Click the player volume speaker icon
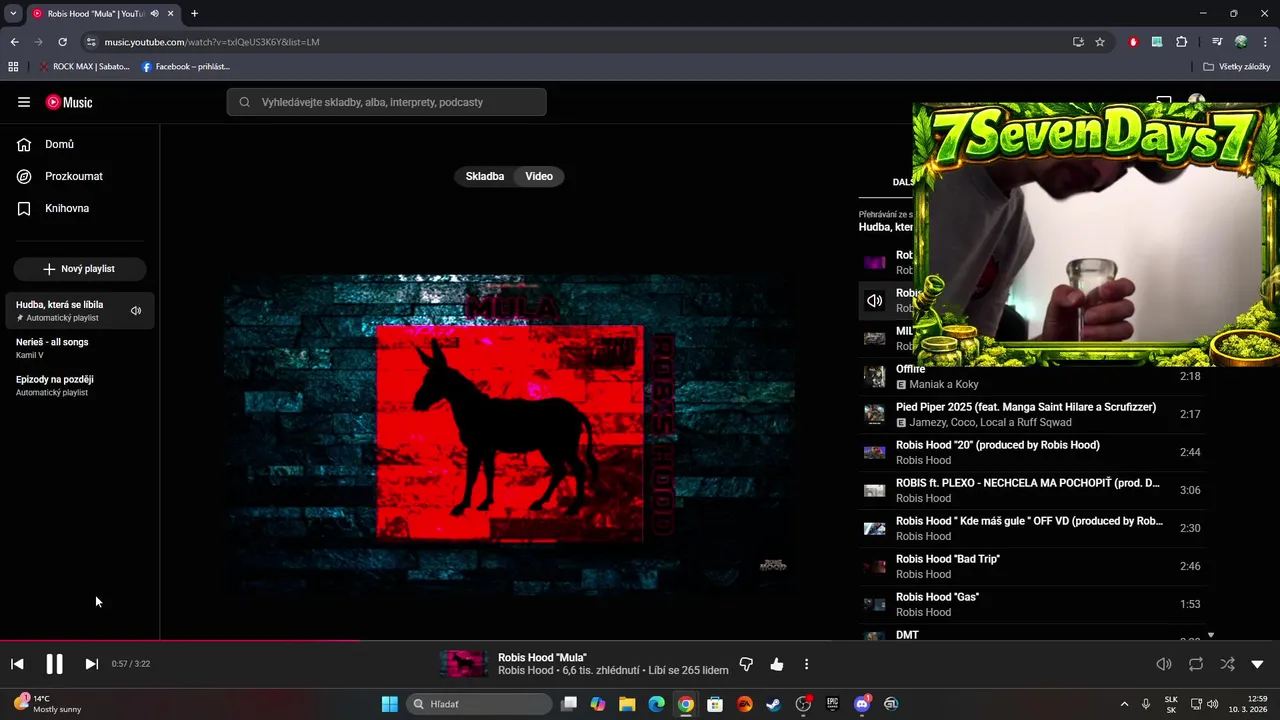The image size is (1280, 720). click(1164, 664)
